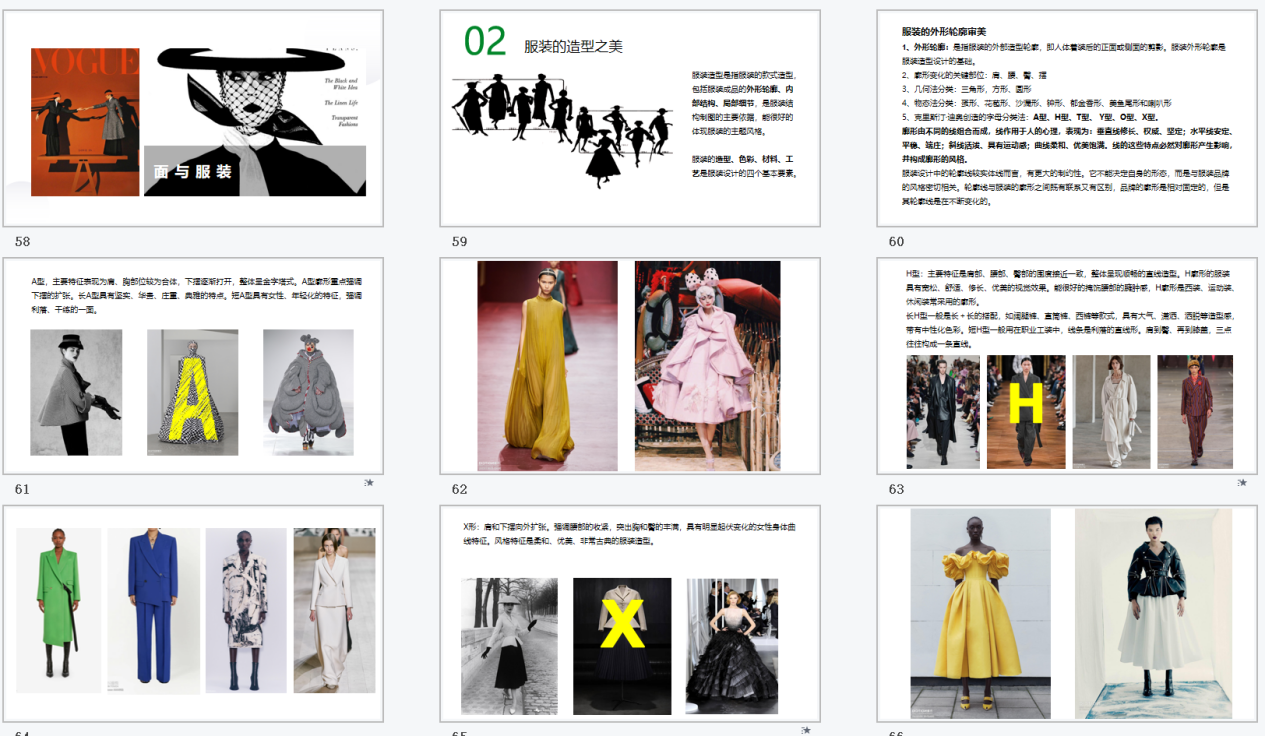The image size is (1265, 736).
Task: Open slide 60 about 服装的外形轮廓审美
Action: pos(1067,118)
